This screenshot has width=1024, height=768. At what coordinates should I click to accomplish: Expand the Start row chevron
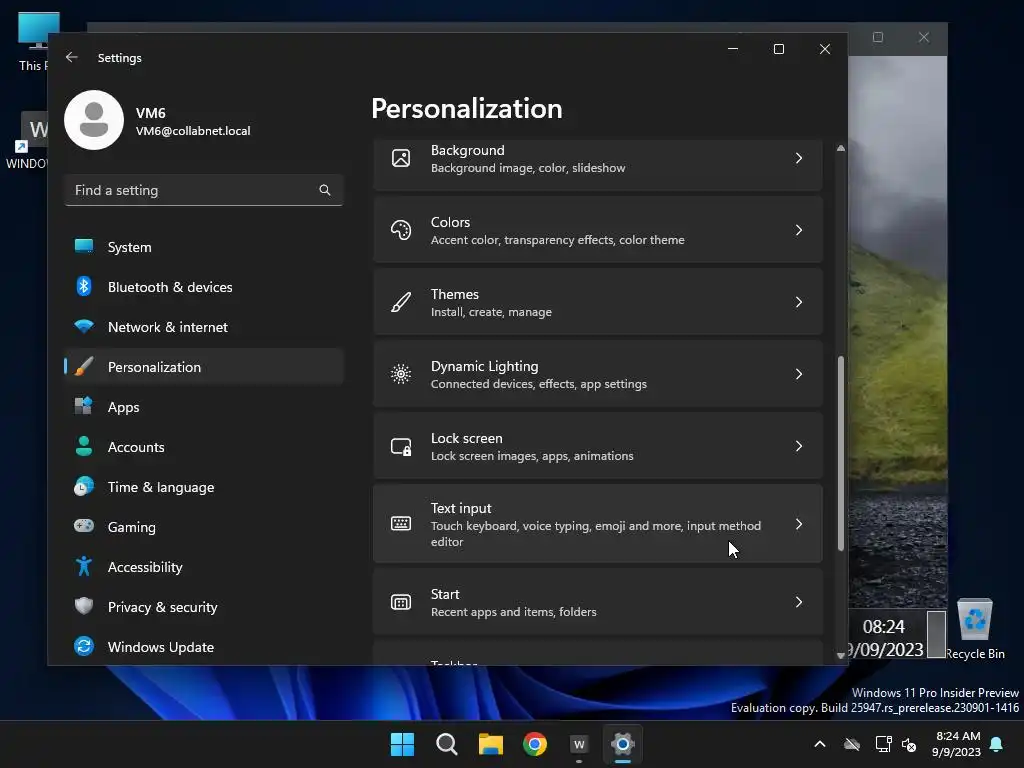point(799,602)
